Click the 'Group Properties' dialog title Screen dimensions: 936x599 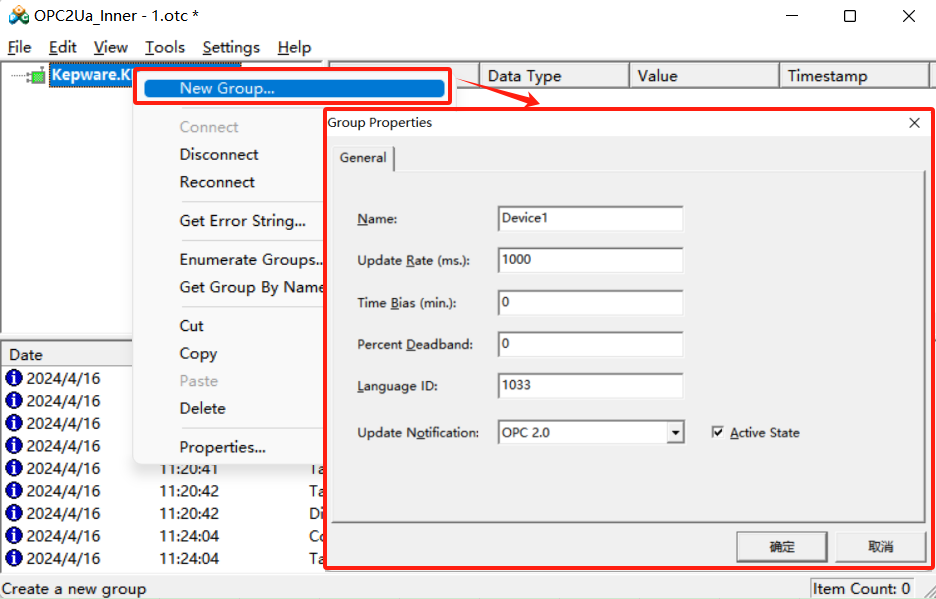pos(380,123)
